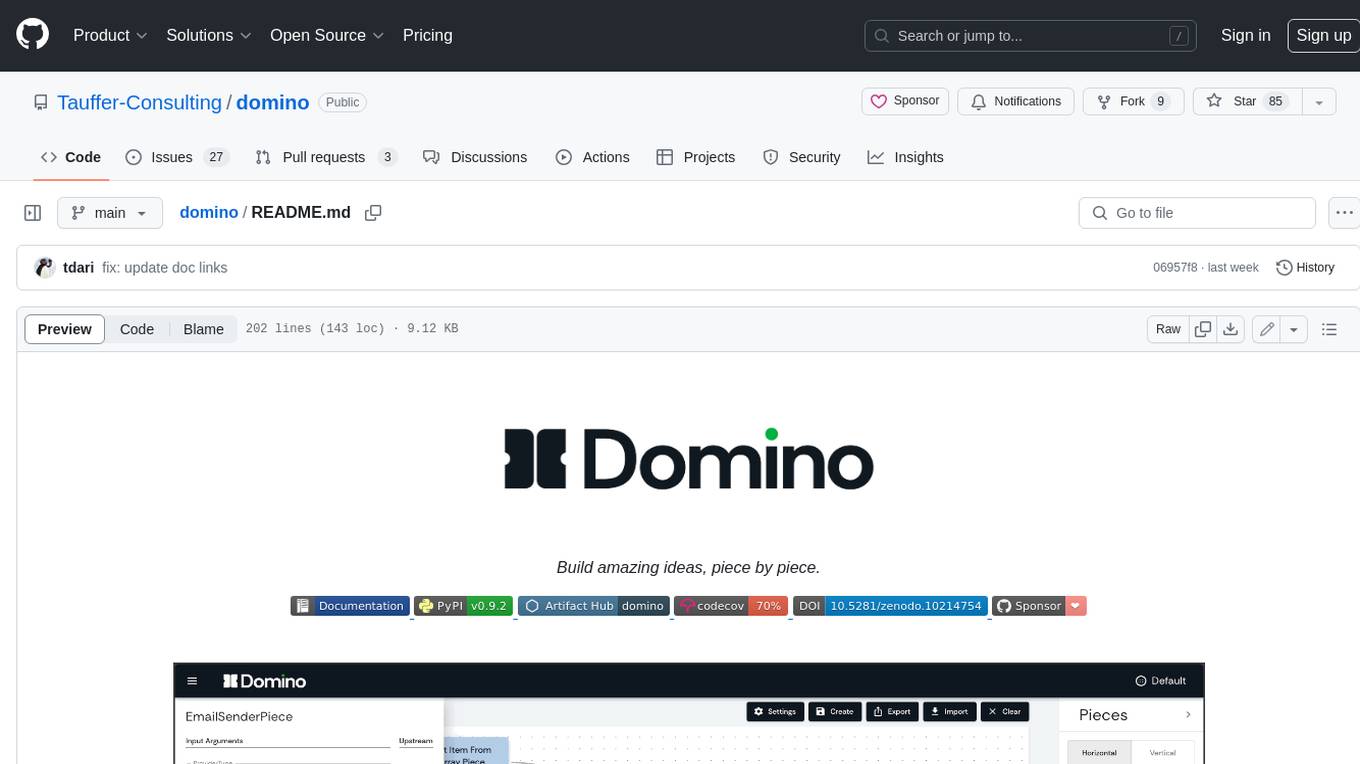This screenshot has height=764, width=1360.
Task: Open the document outline
Action: 1329,329
